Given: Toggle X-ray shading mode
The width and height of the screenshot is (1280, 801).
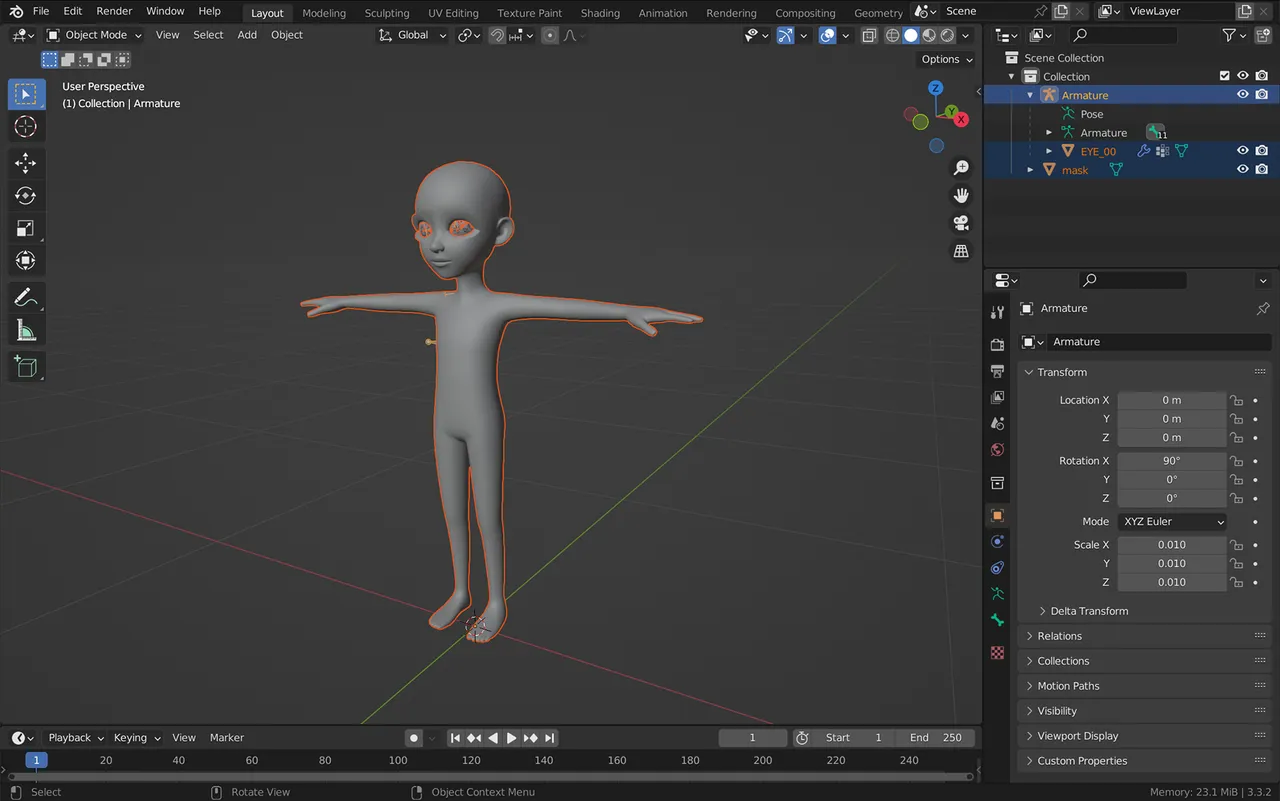Looking at the screenshot, I should click(x=868, y=35).
